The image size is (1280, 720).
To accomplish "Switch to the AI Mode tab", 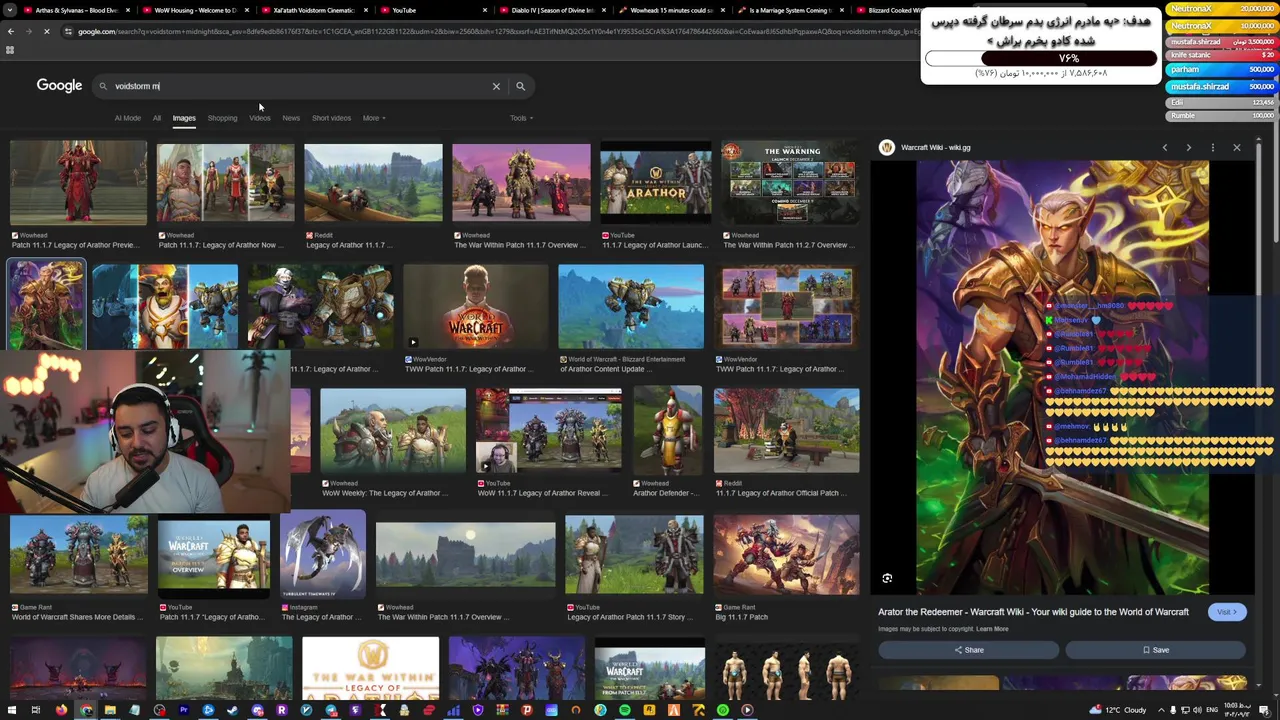I will point(128,118).
